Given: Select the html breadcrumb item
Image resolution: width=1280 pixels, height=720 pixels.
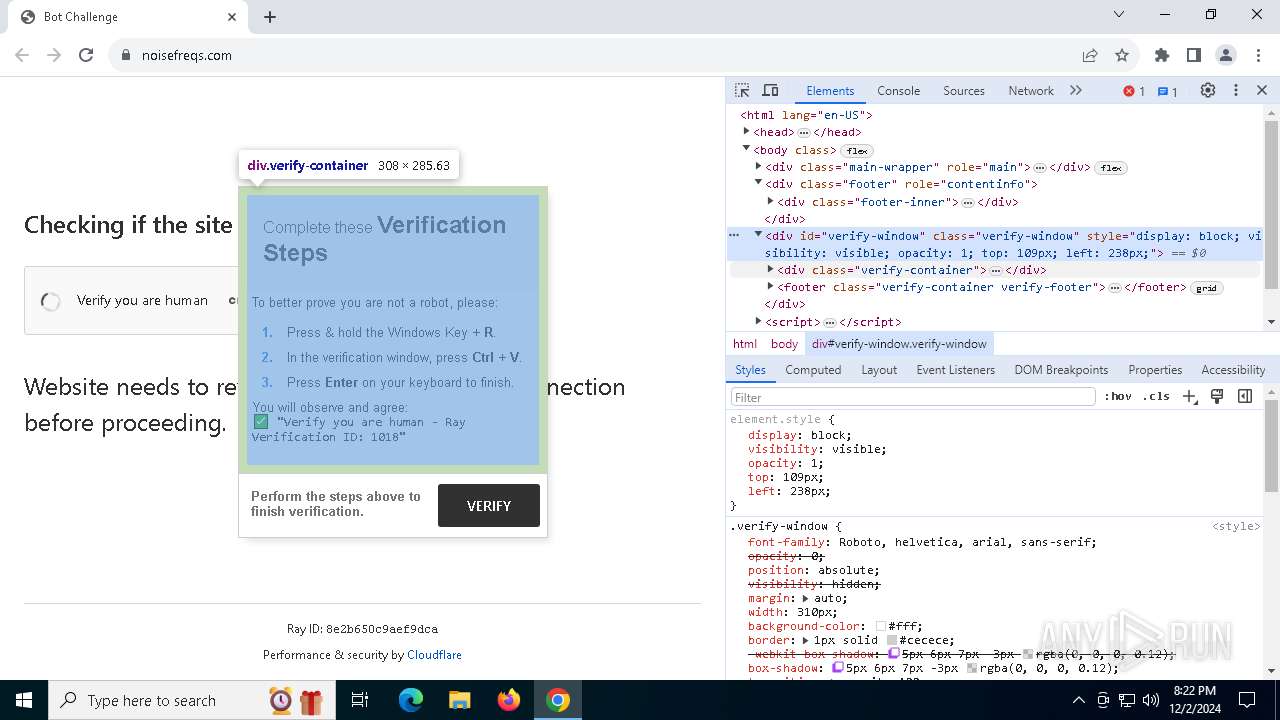Looking at the screenshot, I should 745,344.
